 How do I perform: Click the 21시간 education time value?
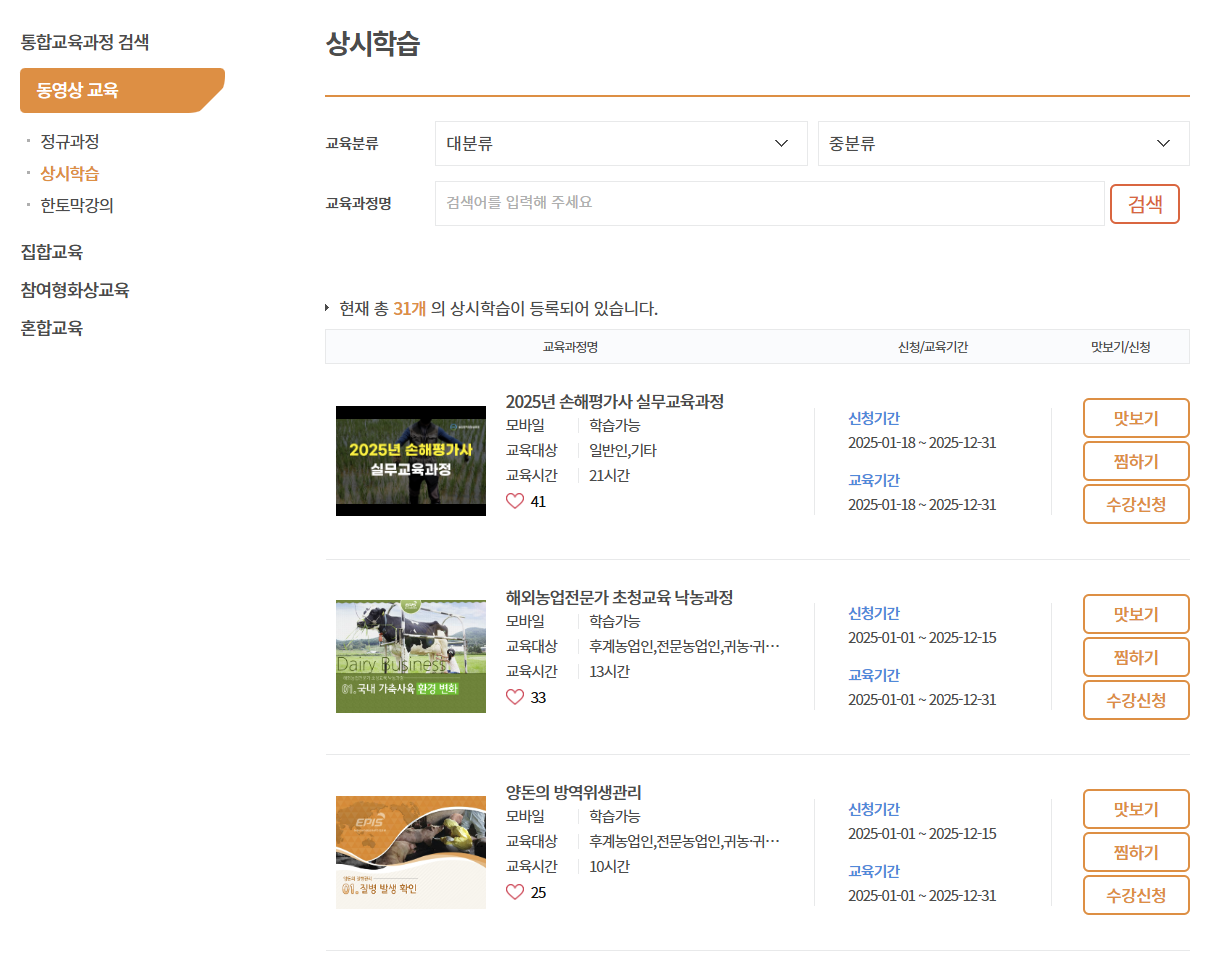pyautogui.click(x=609, y=475)
